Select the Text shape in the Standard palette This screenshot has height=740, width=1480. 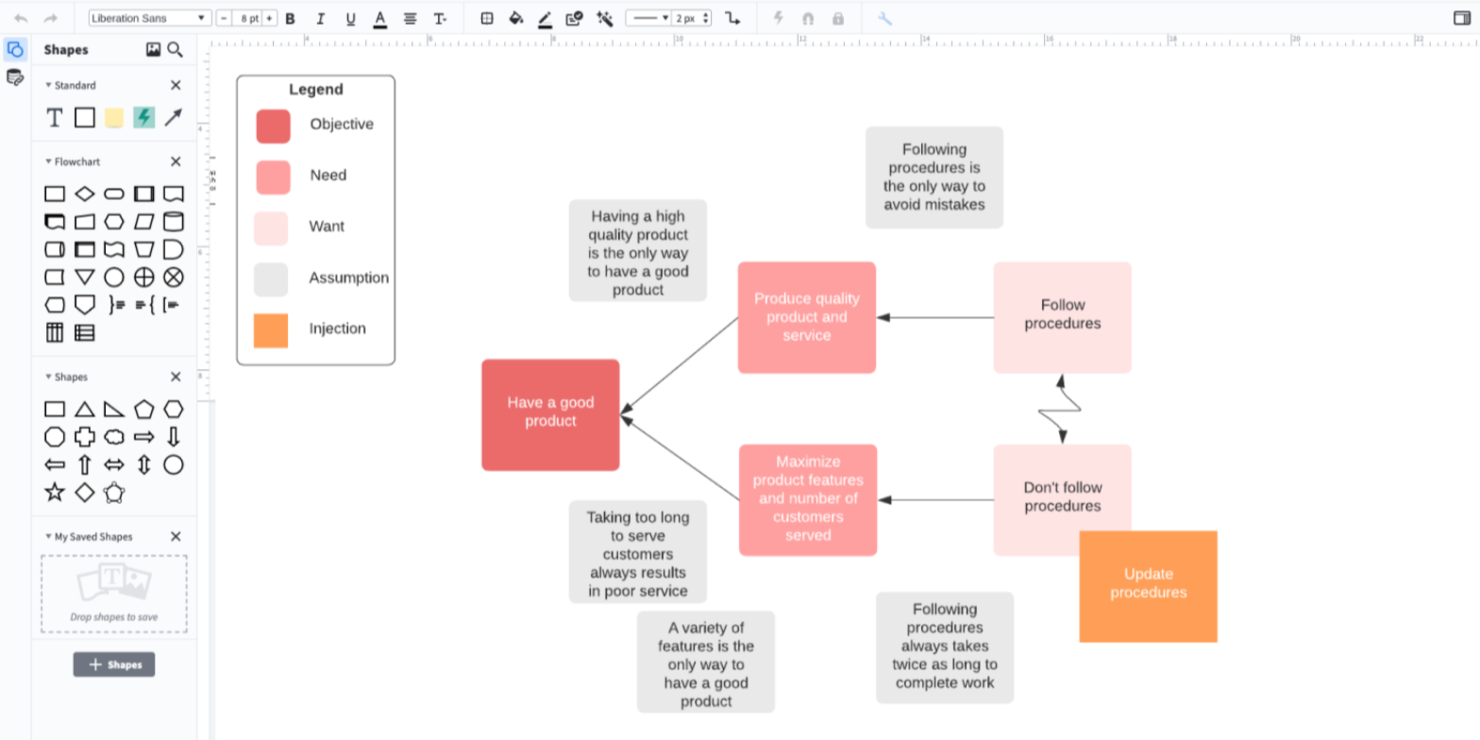click(x=55, y=117)
